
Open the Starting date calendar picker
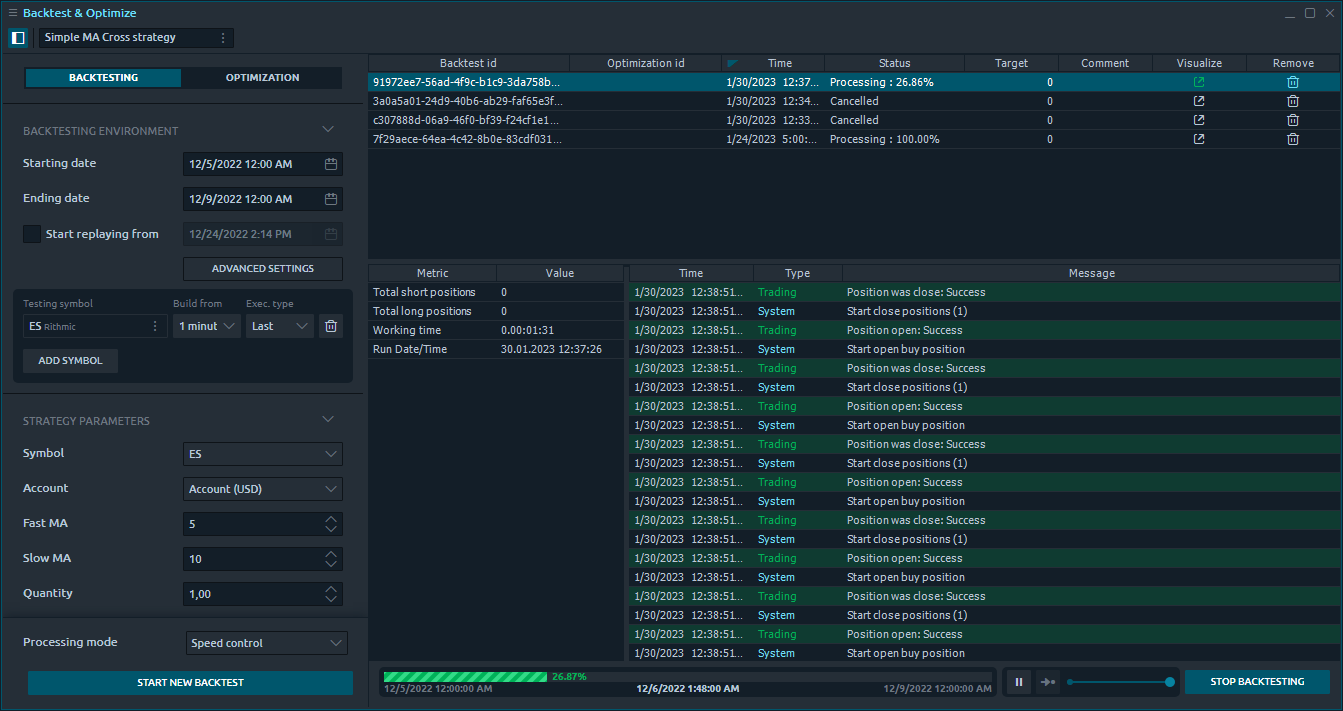pyautogui.click(x=331, y=164)
